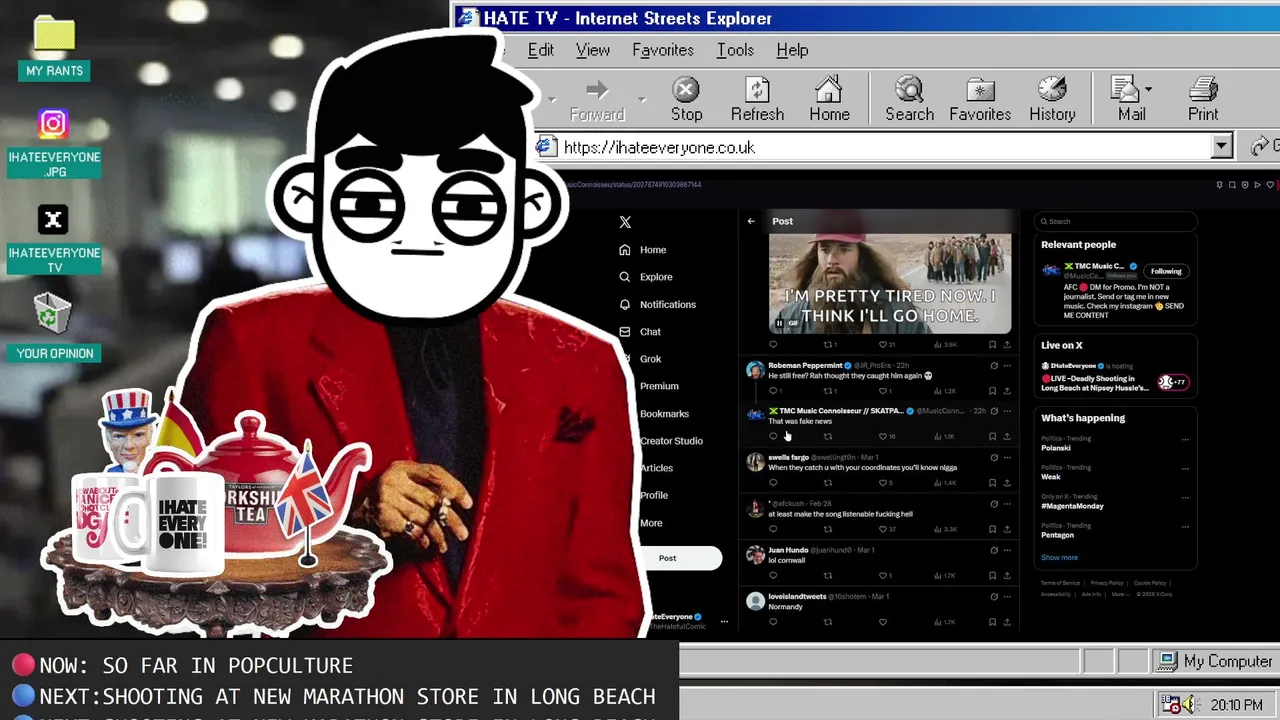1280x720 pixels.
Task: Open the Search toolbar icon
Action: point(909,91)
